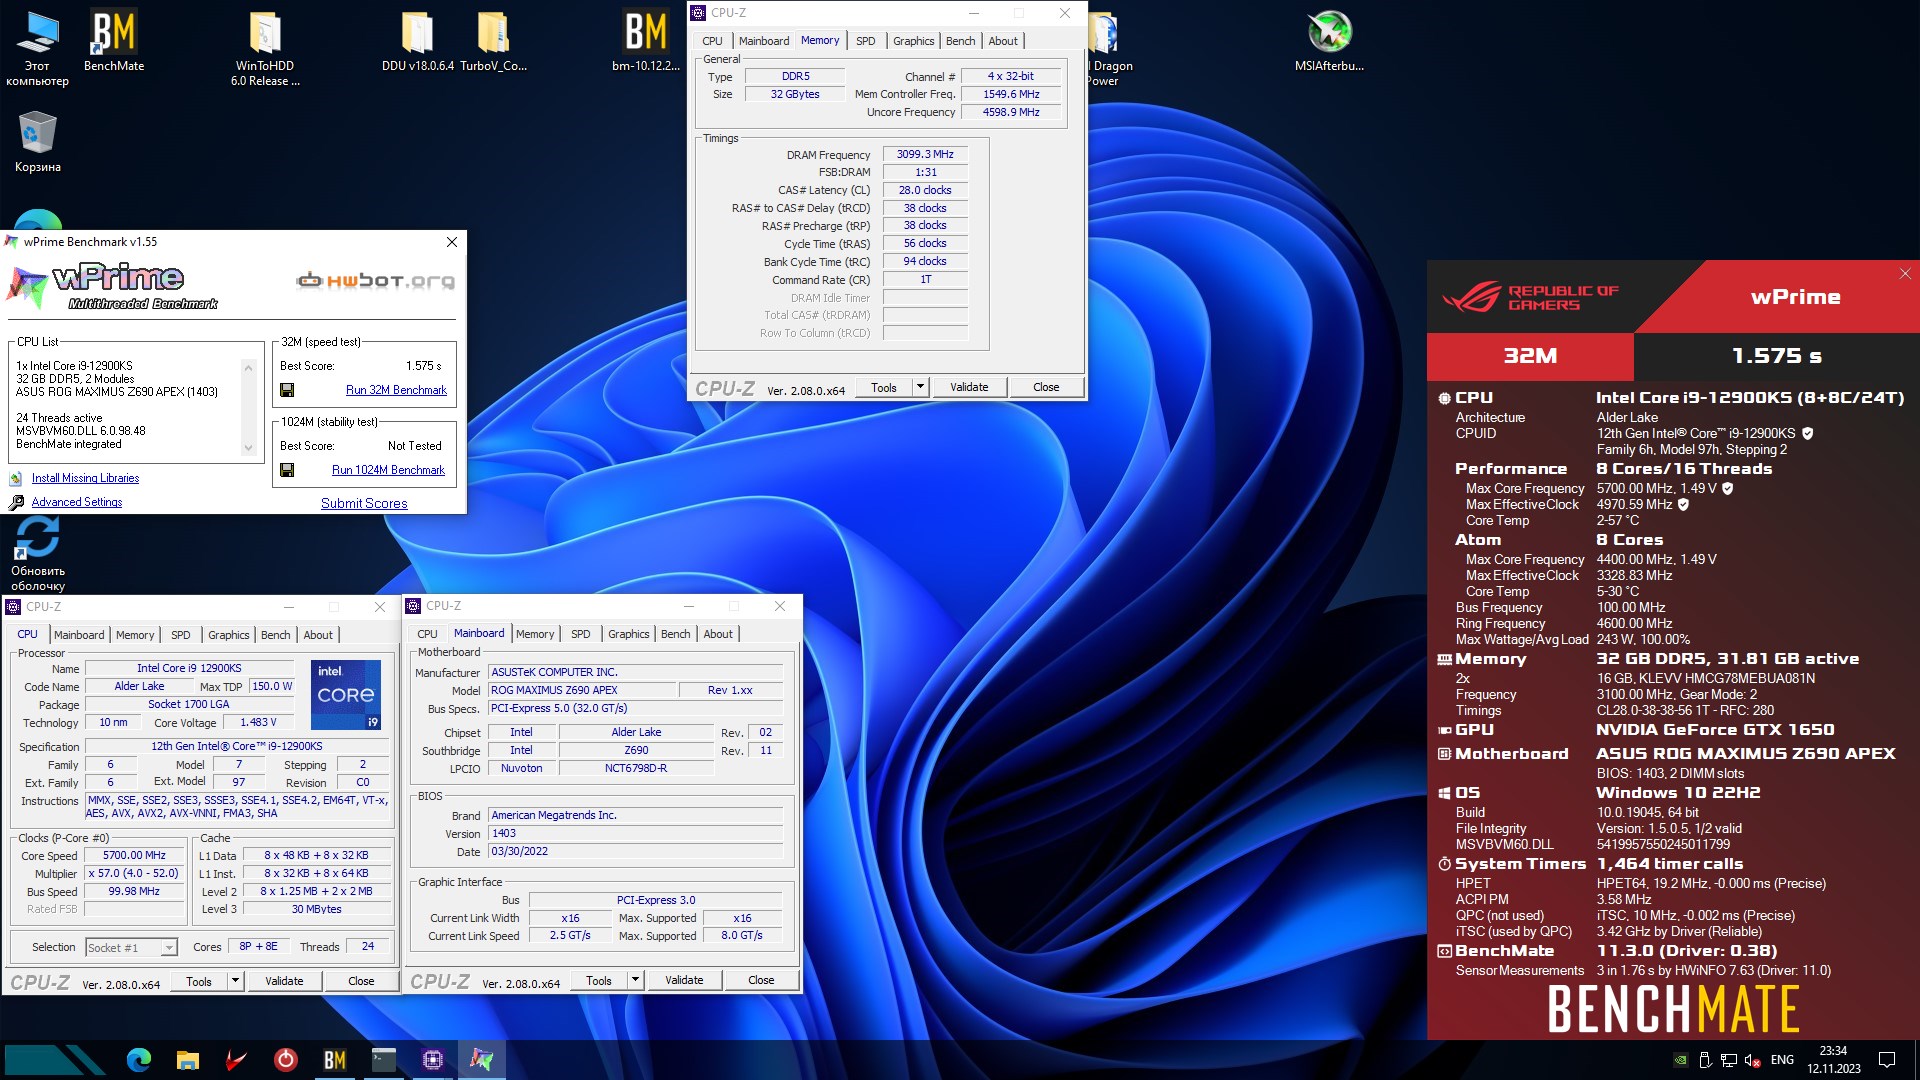Screen dimensions: 1920x1080
Task: Open About tab in Mainboard CPU-Z window
Action: tap(718, 634)
